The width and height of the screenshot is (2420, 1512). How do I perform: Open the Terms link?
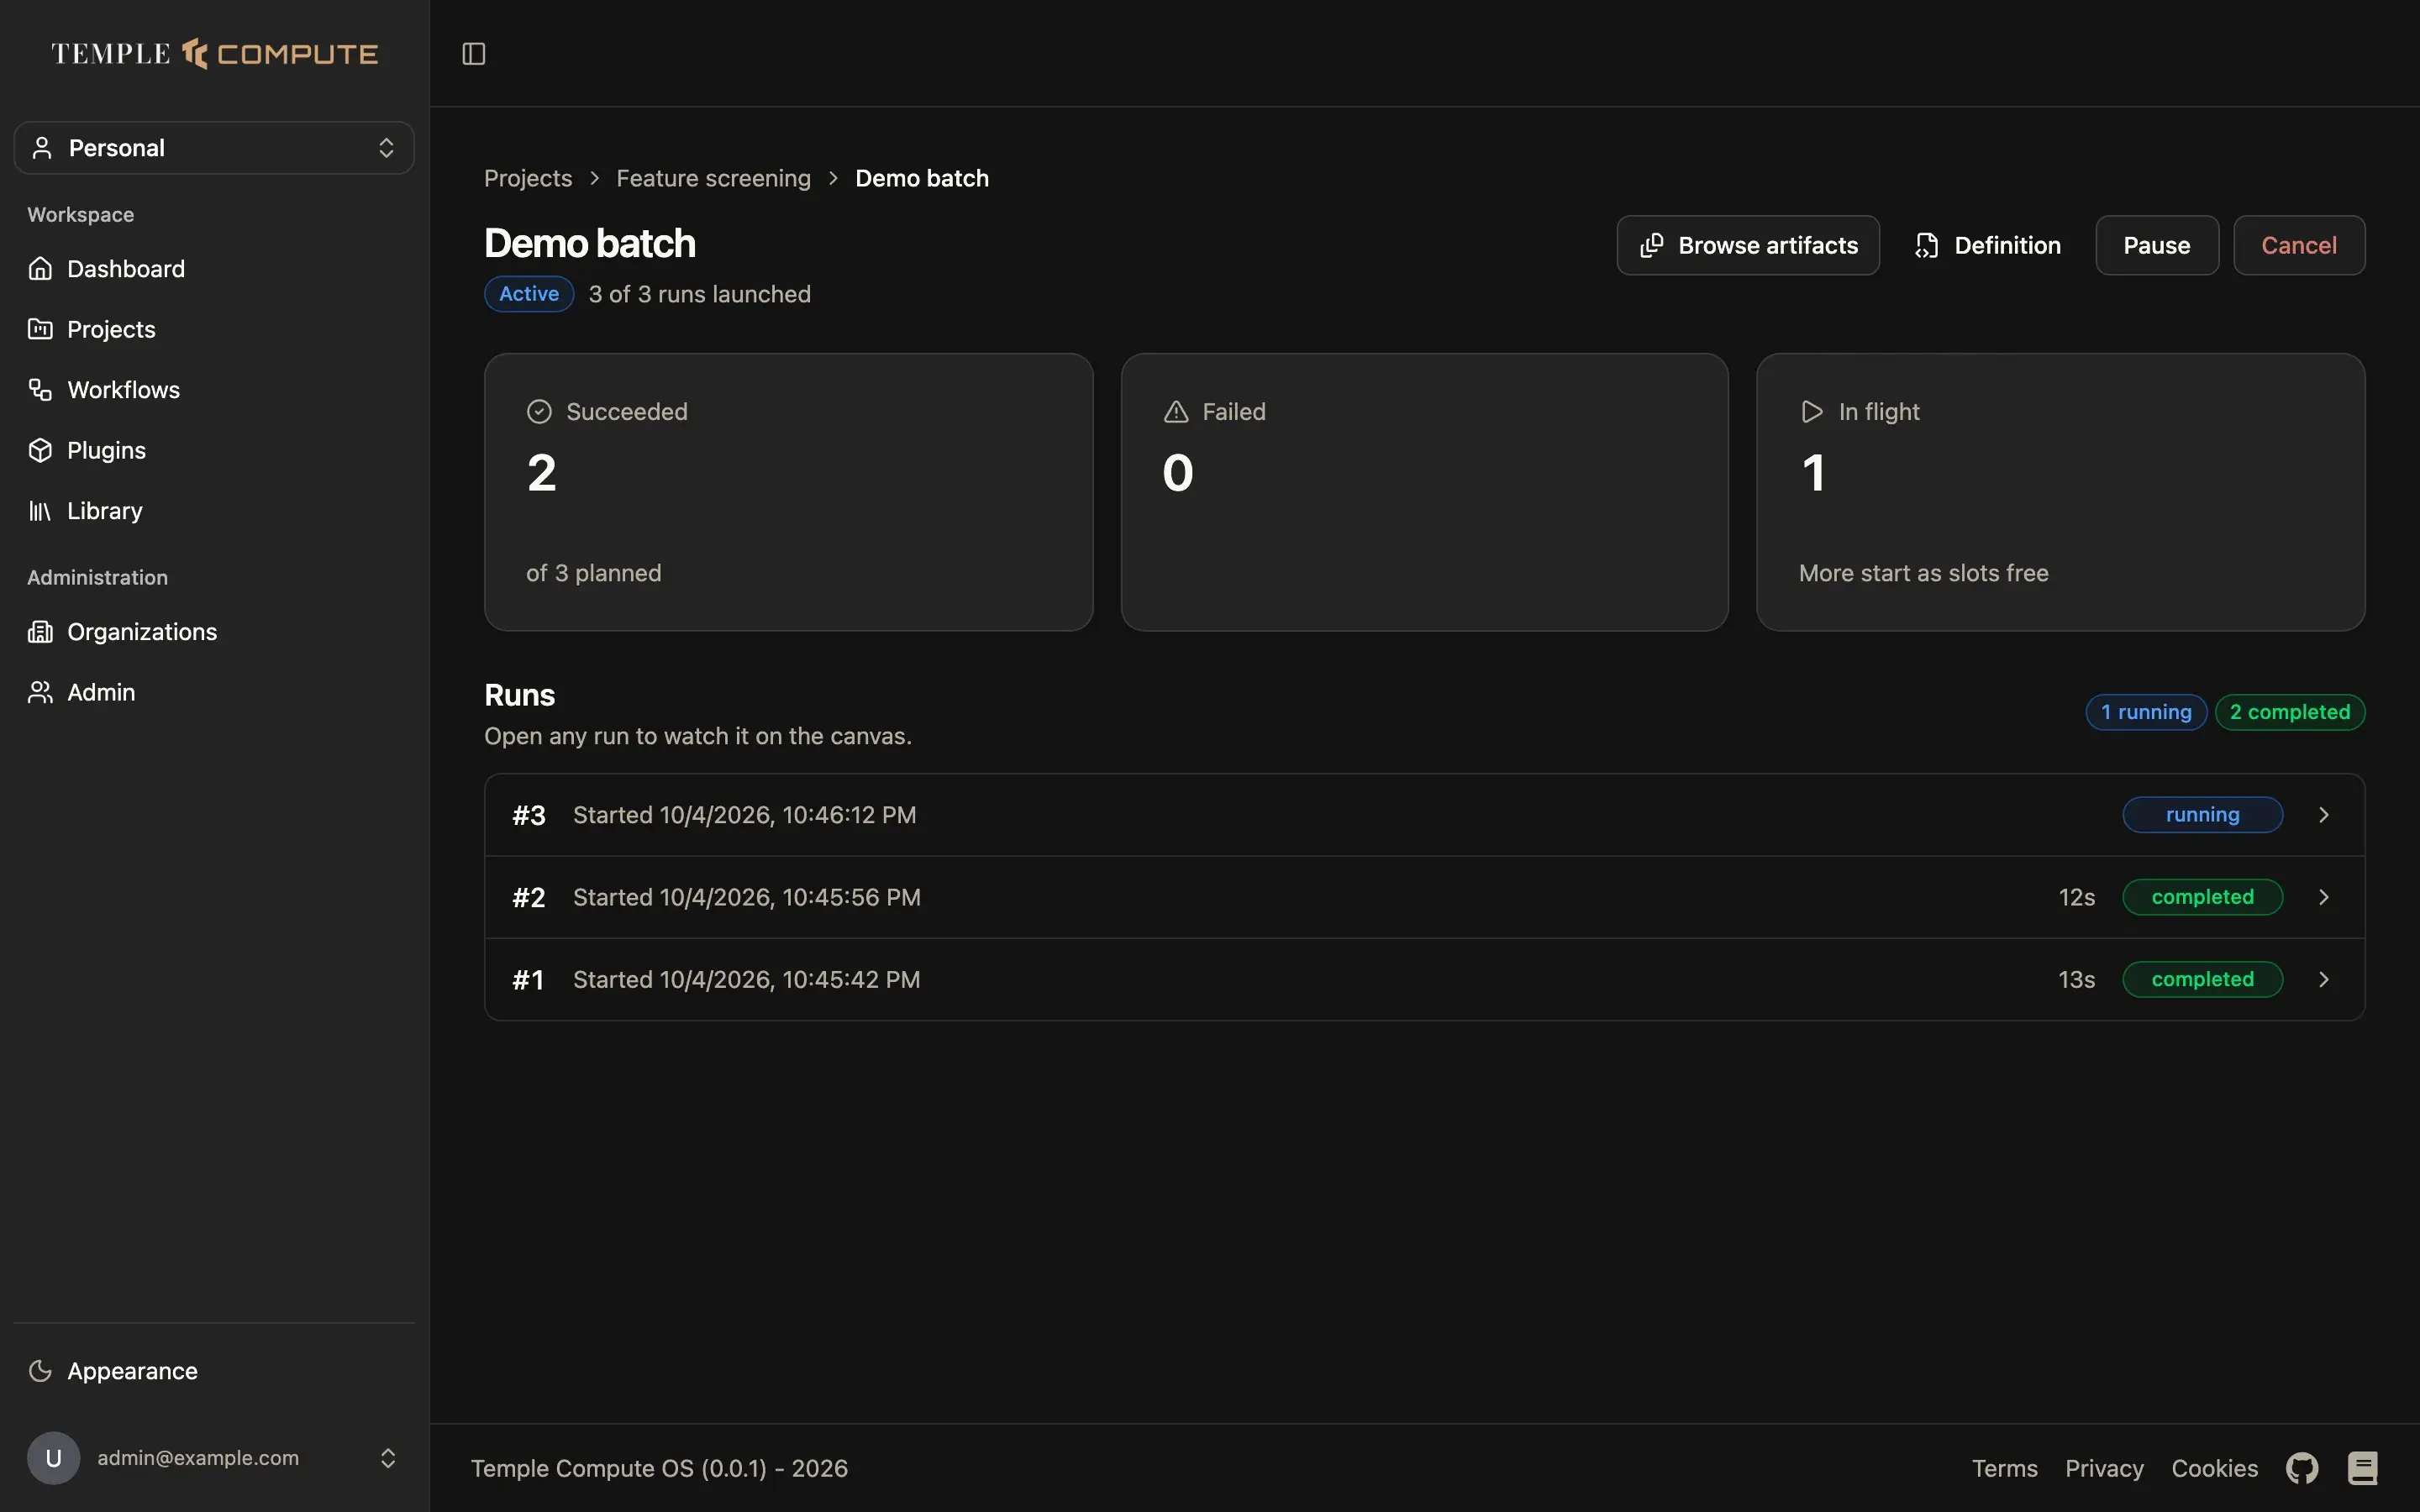2004,1468
